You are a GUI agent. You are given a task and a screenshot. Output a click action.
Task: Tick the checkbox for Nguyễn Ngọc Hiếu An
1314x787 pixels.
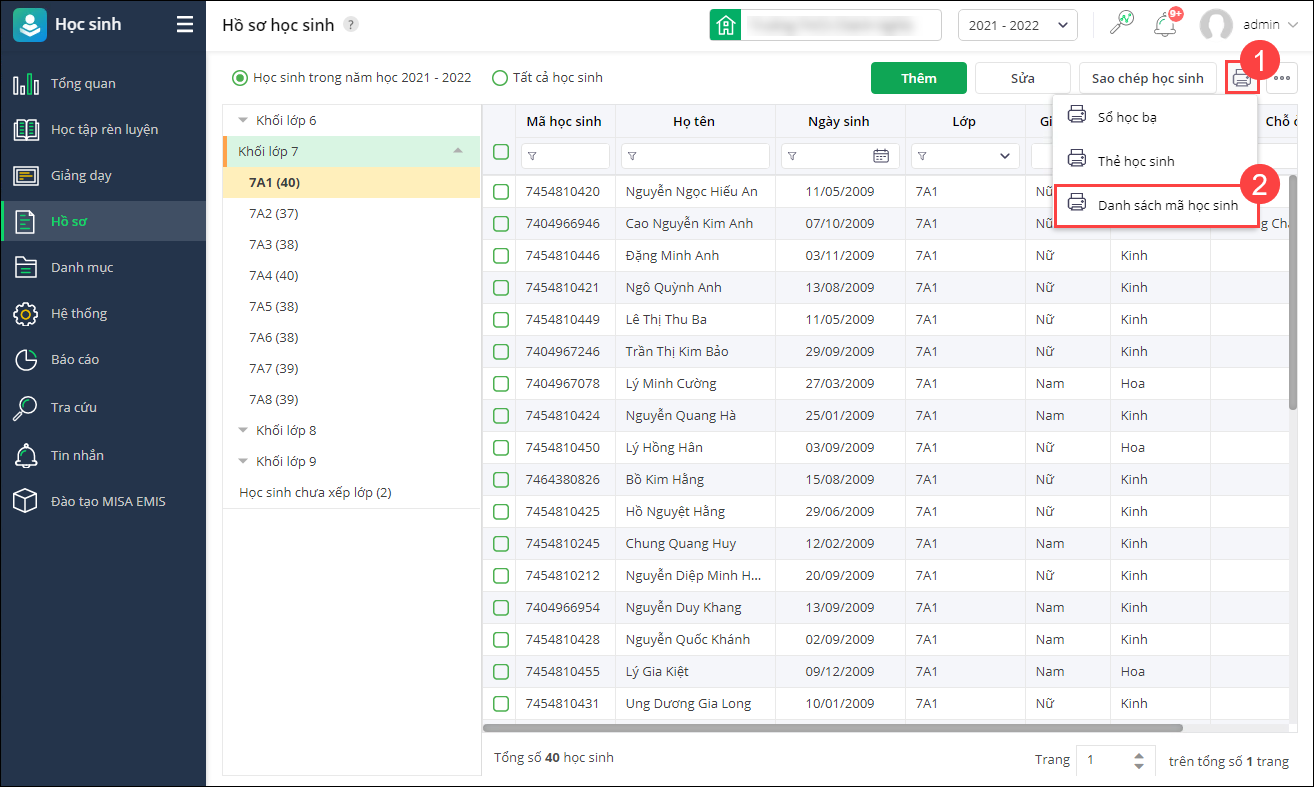click(x=501, y=191)
